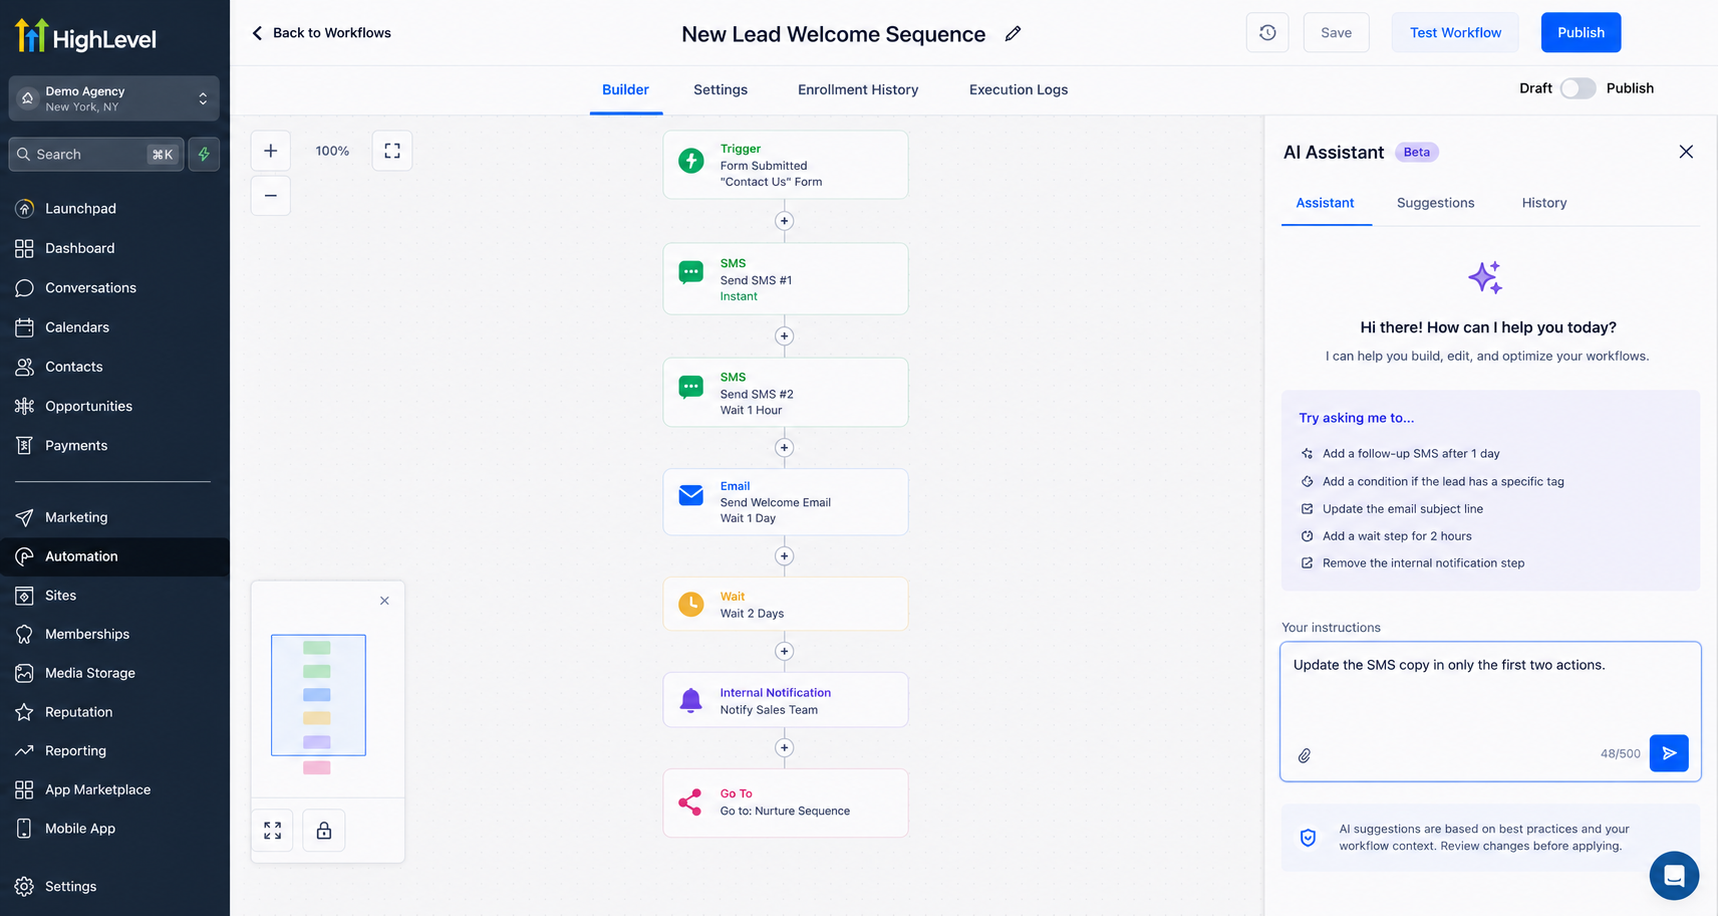Image resolution: width=1718 pixels, height=916 pixels.
Task: Open Marketing in the sidebar
Action: point(115,517)
